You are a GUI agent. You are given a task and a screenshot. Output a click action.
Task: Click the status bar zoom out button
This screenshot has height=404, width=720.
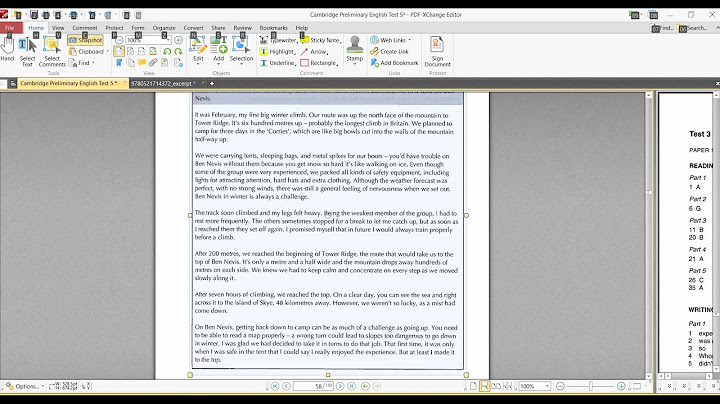click(560, 387)
